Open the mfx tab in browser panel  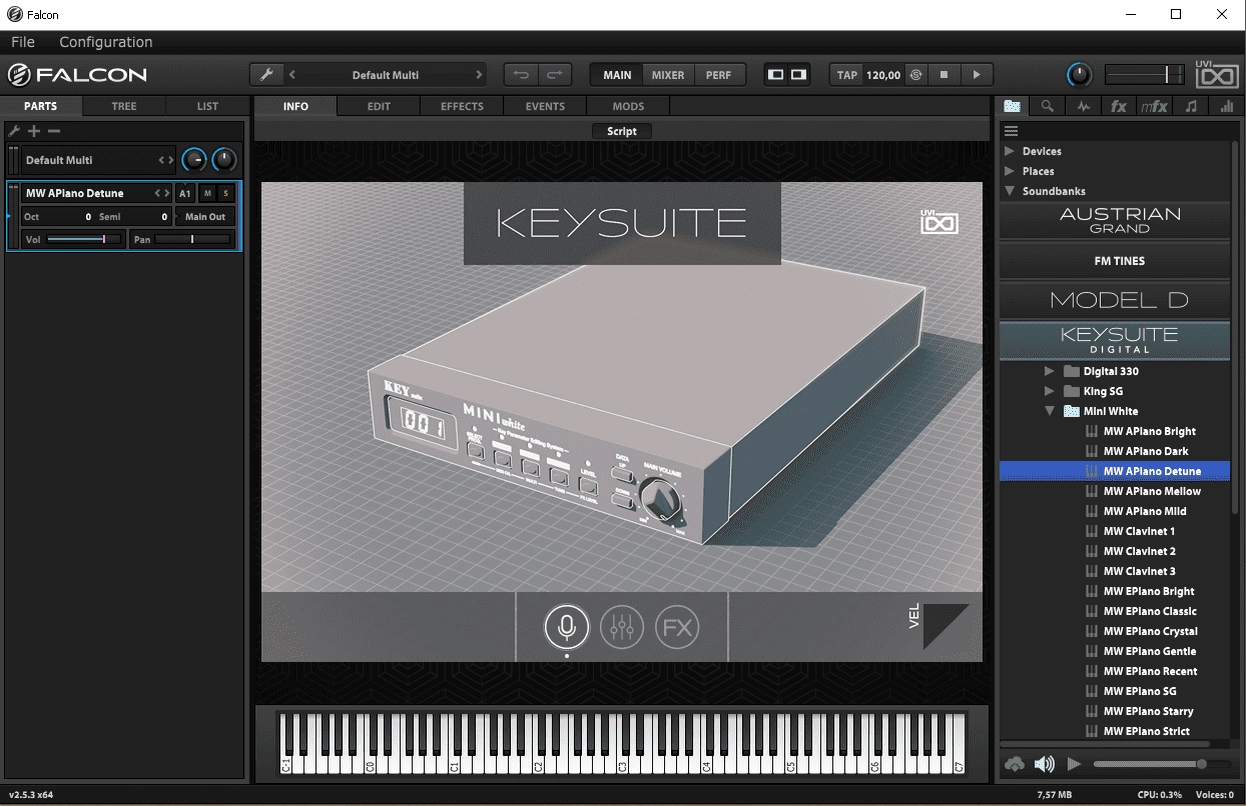[1154, 106]
